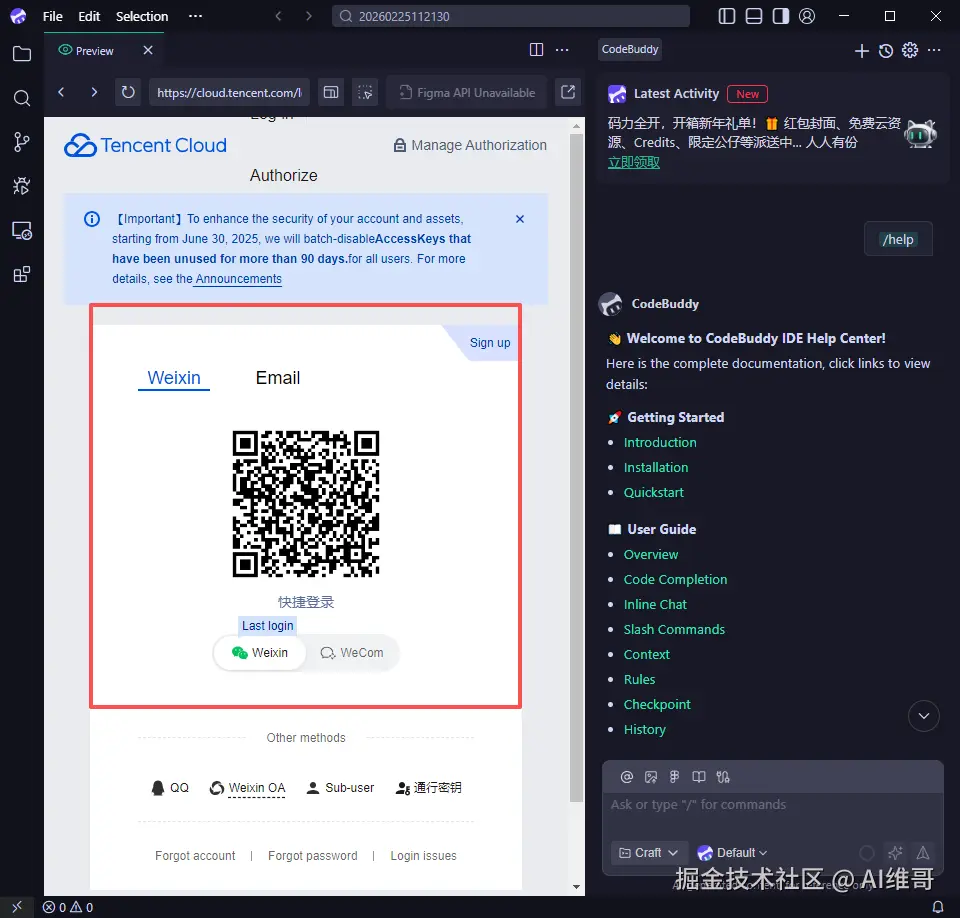Attach an image to chat input

click(x=651, y=777)
